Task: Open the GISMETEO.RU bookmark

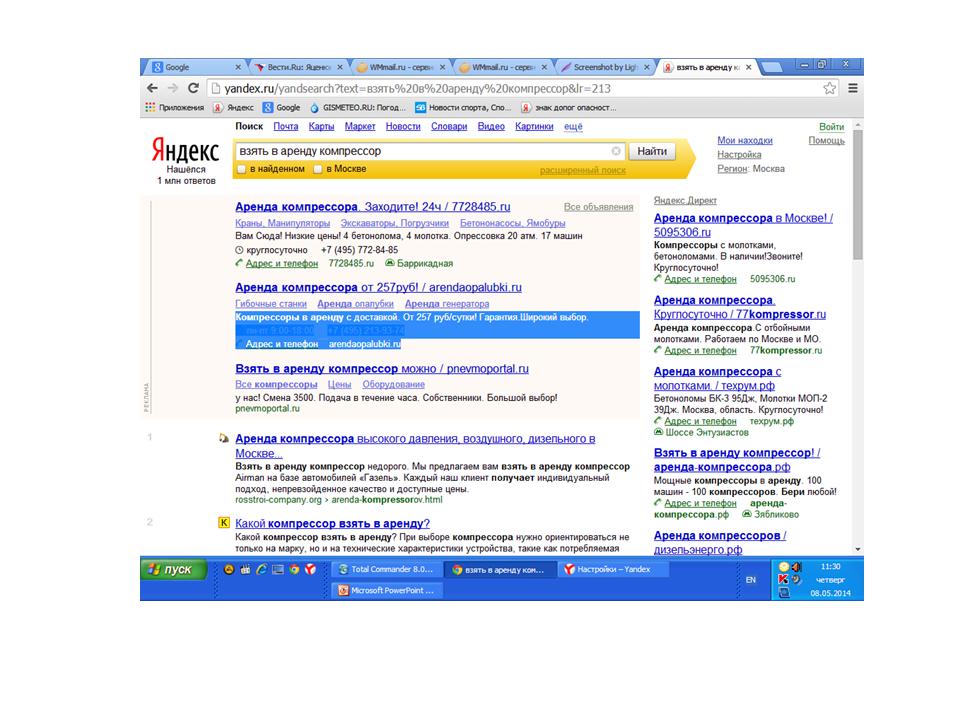Action: click(358, 108)
